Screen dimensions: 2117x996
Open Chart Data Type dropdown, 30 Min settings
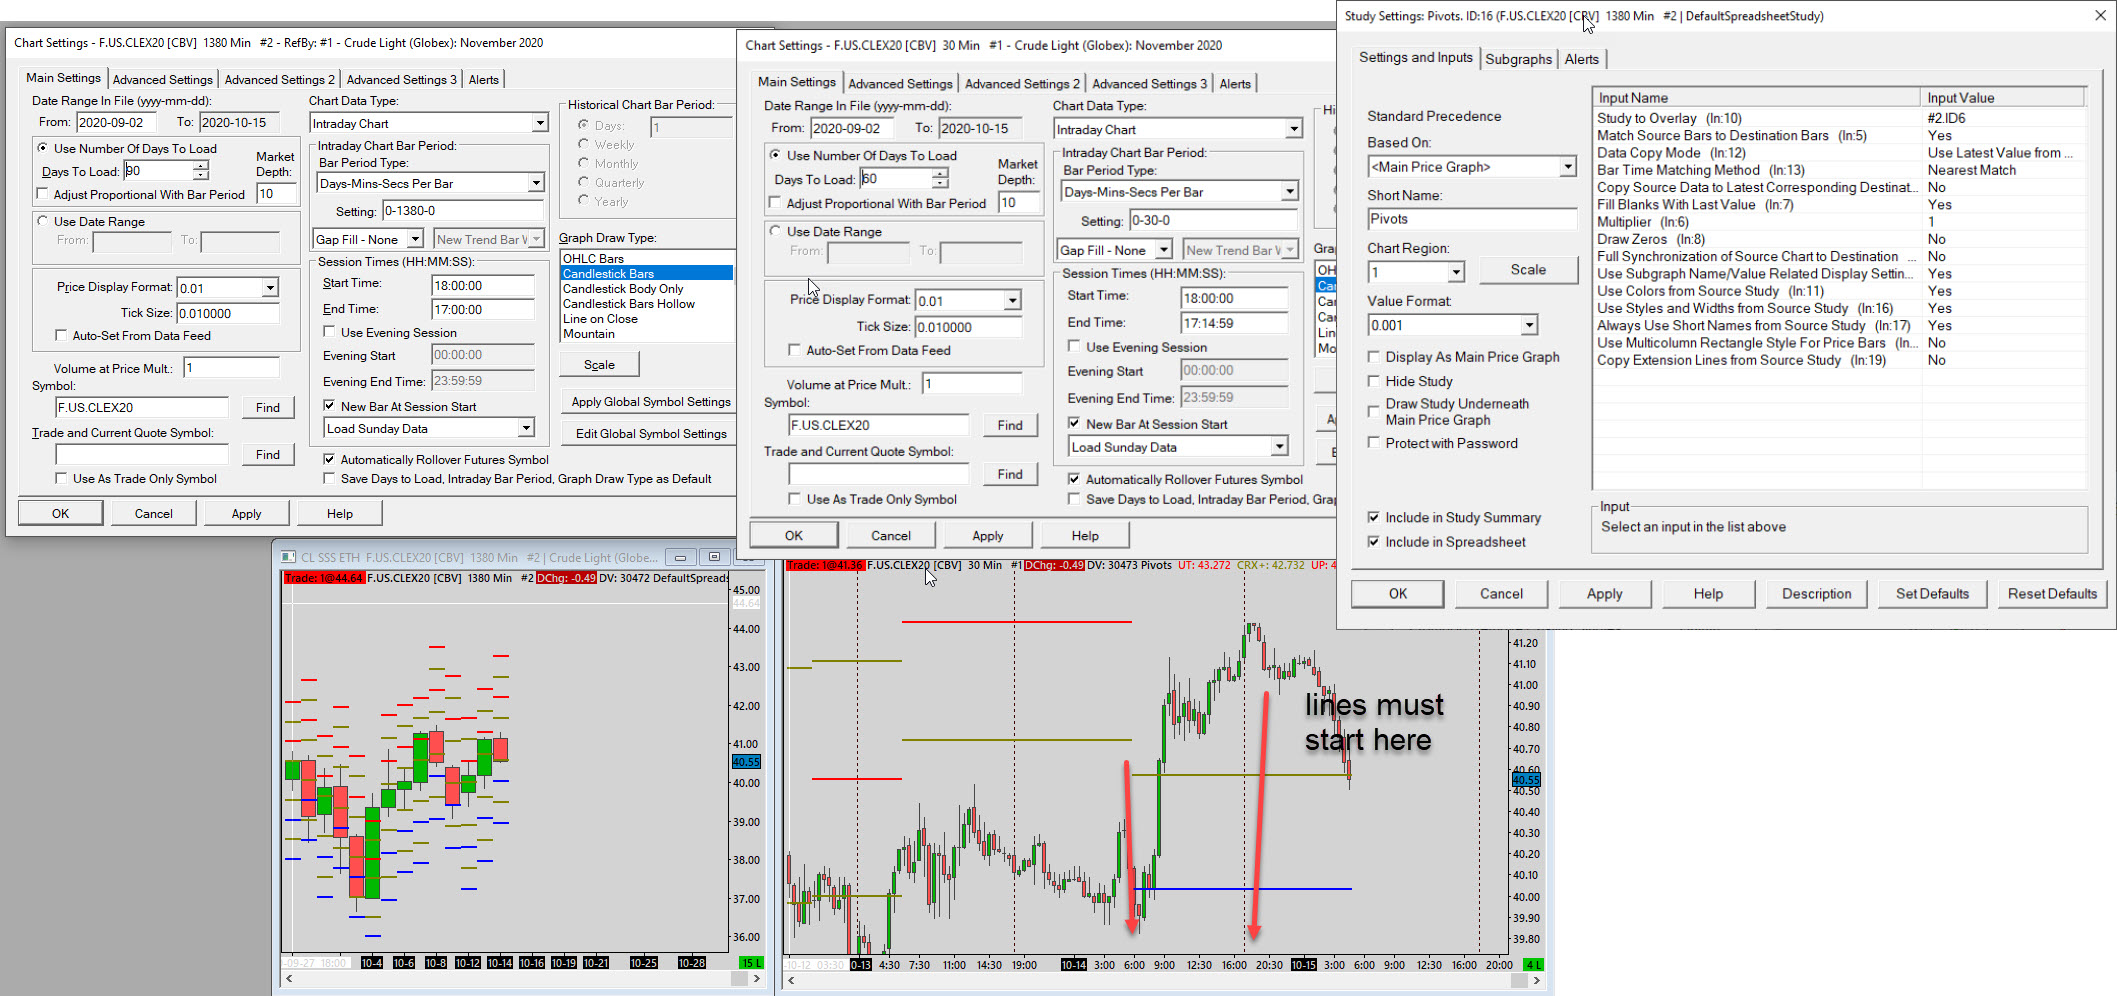pos(1293,129)
